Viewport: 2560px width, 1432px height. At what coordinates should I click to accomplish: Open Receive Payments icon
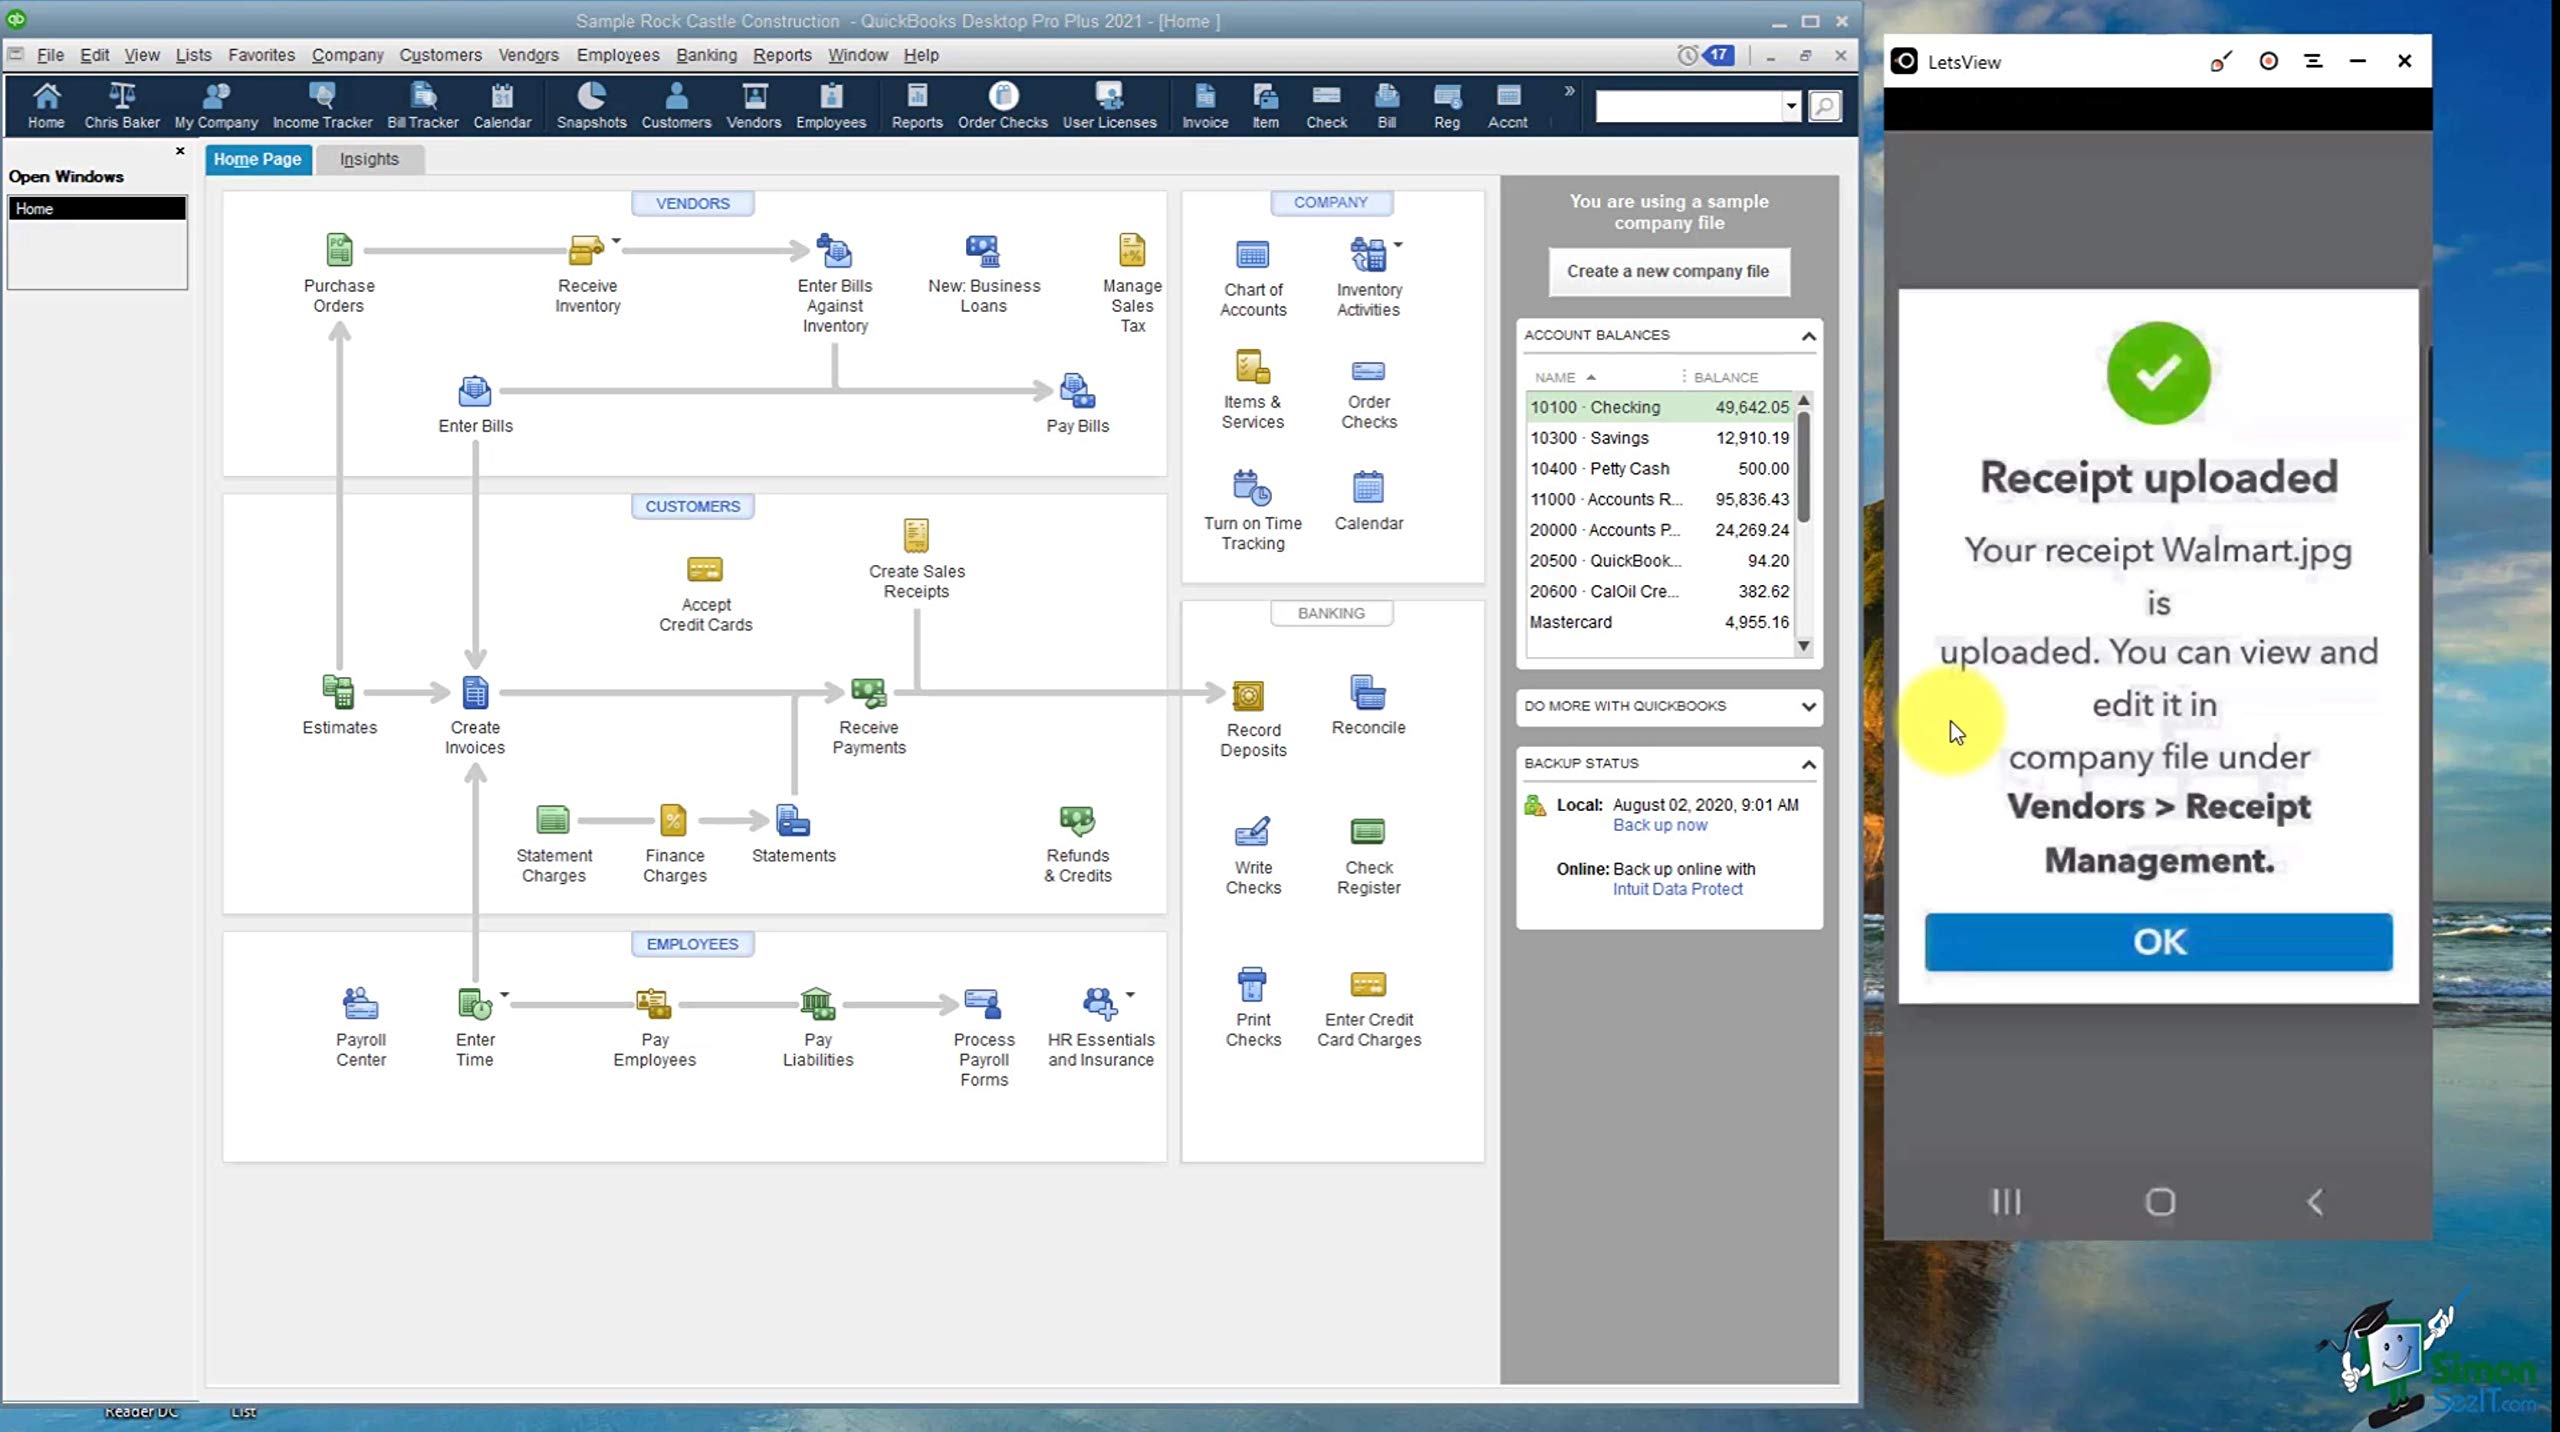tap(868, 692)
